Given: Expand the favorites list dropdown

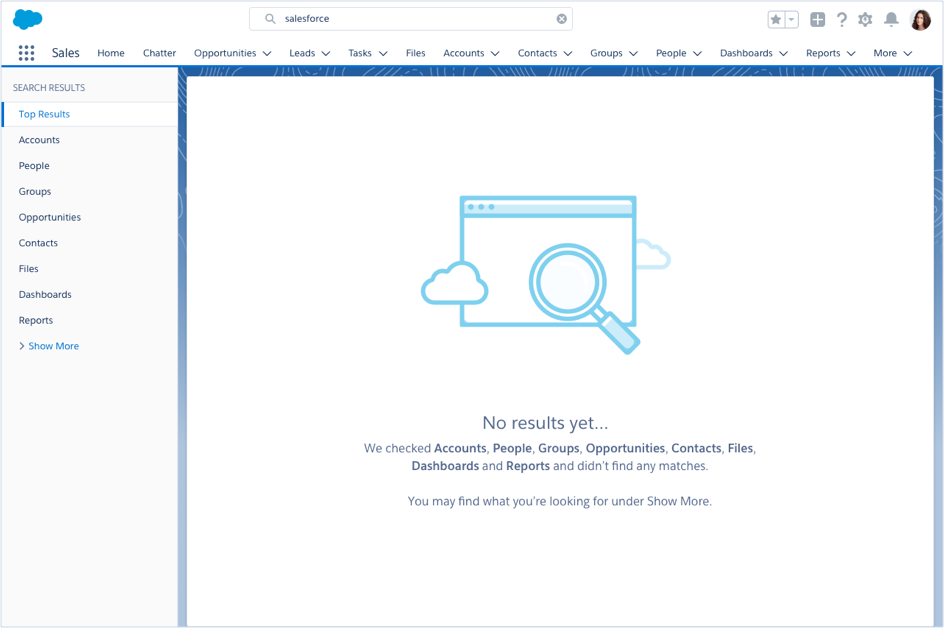Looking at the screenshot, I should coord(791,18).
